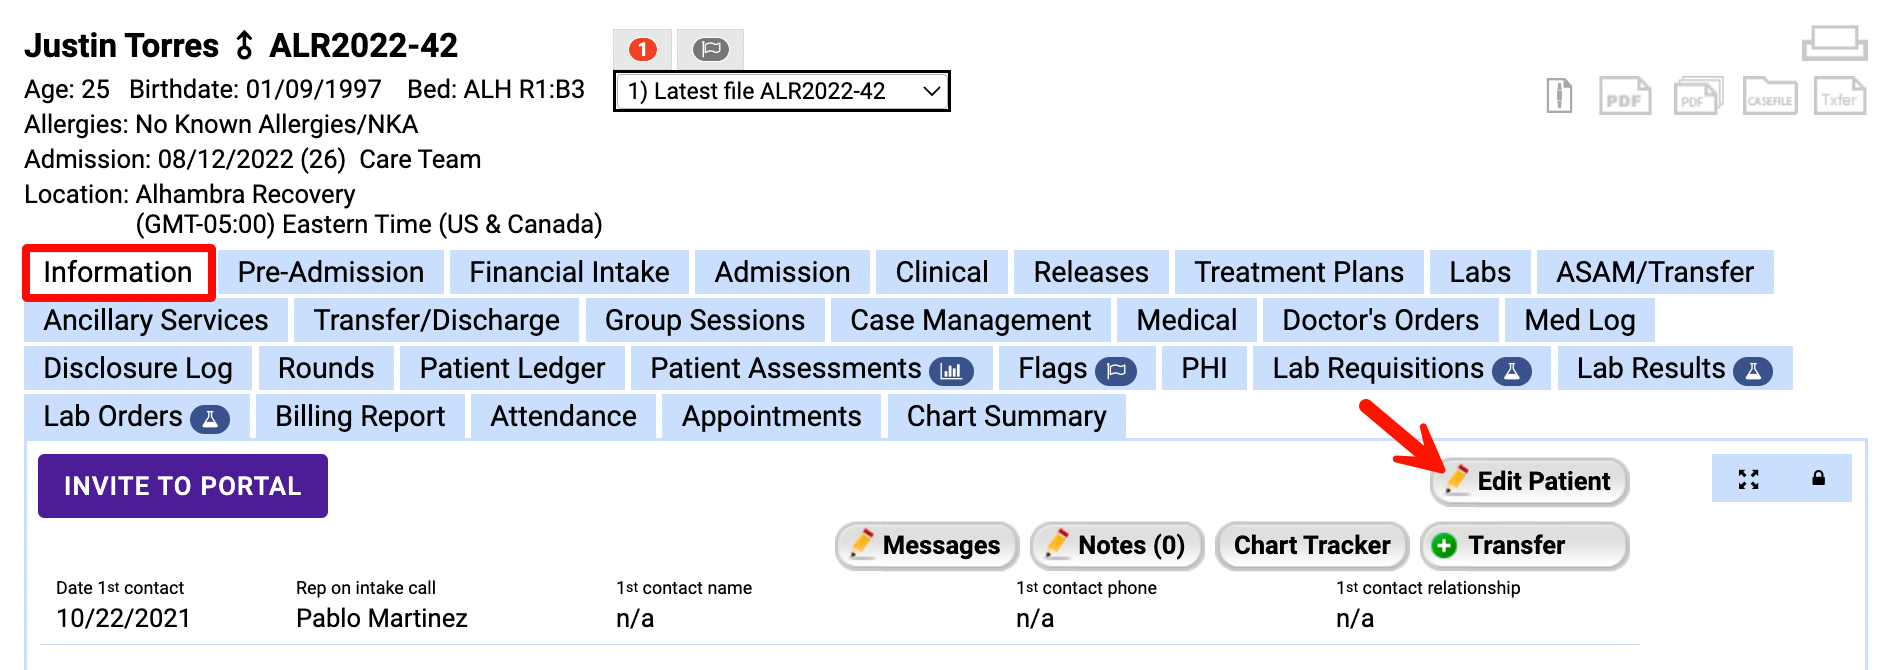This screenshot has height=670, width=1888.
Task: Open the Doctor's Orders tab
Action: pos(1379,320)
